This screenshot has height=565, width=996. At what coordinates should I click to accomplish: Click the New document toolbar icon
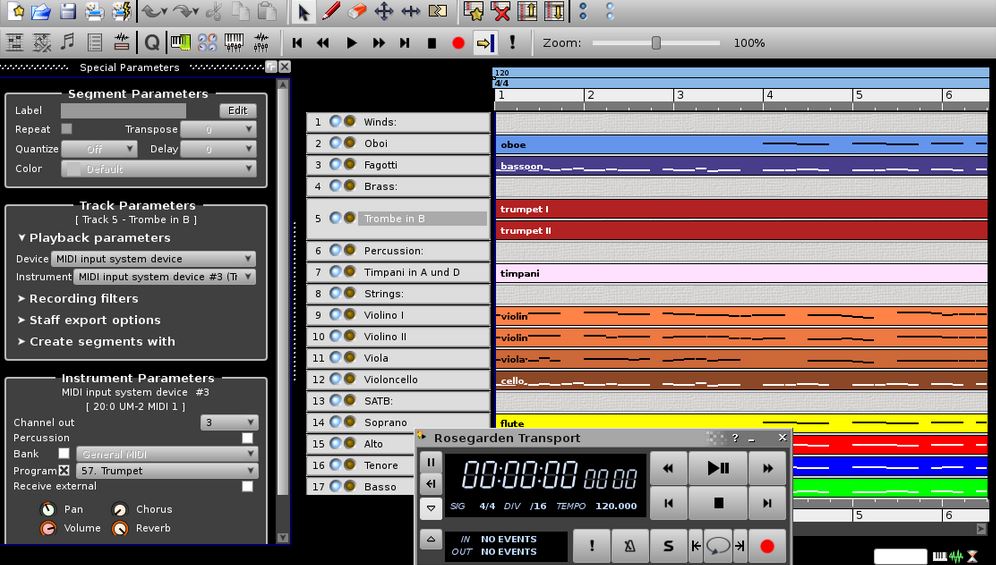click(17, 11)
